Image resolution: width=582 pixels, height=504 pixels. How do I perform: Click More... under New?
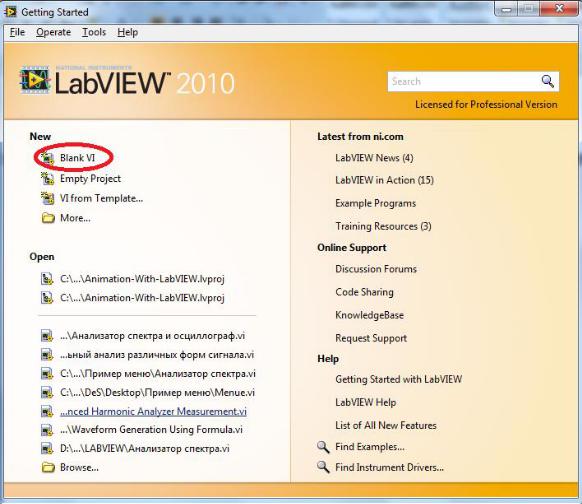75,218
